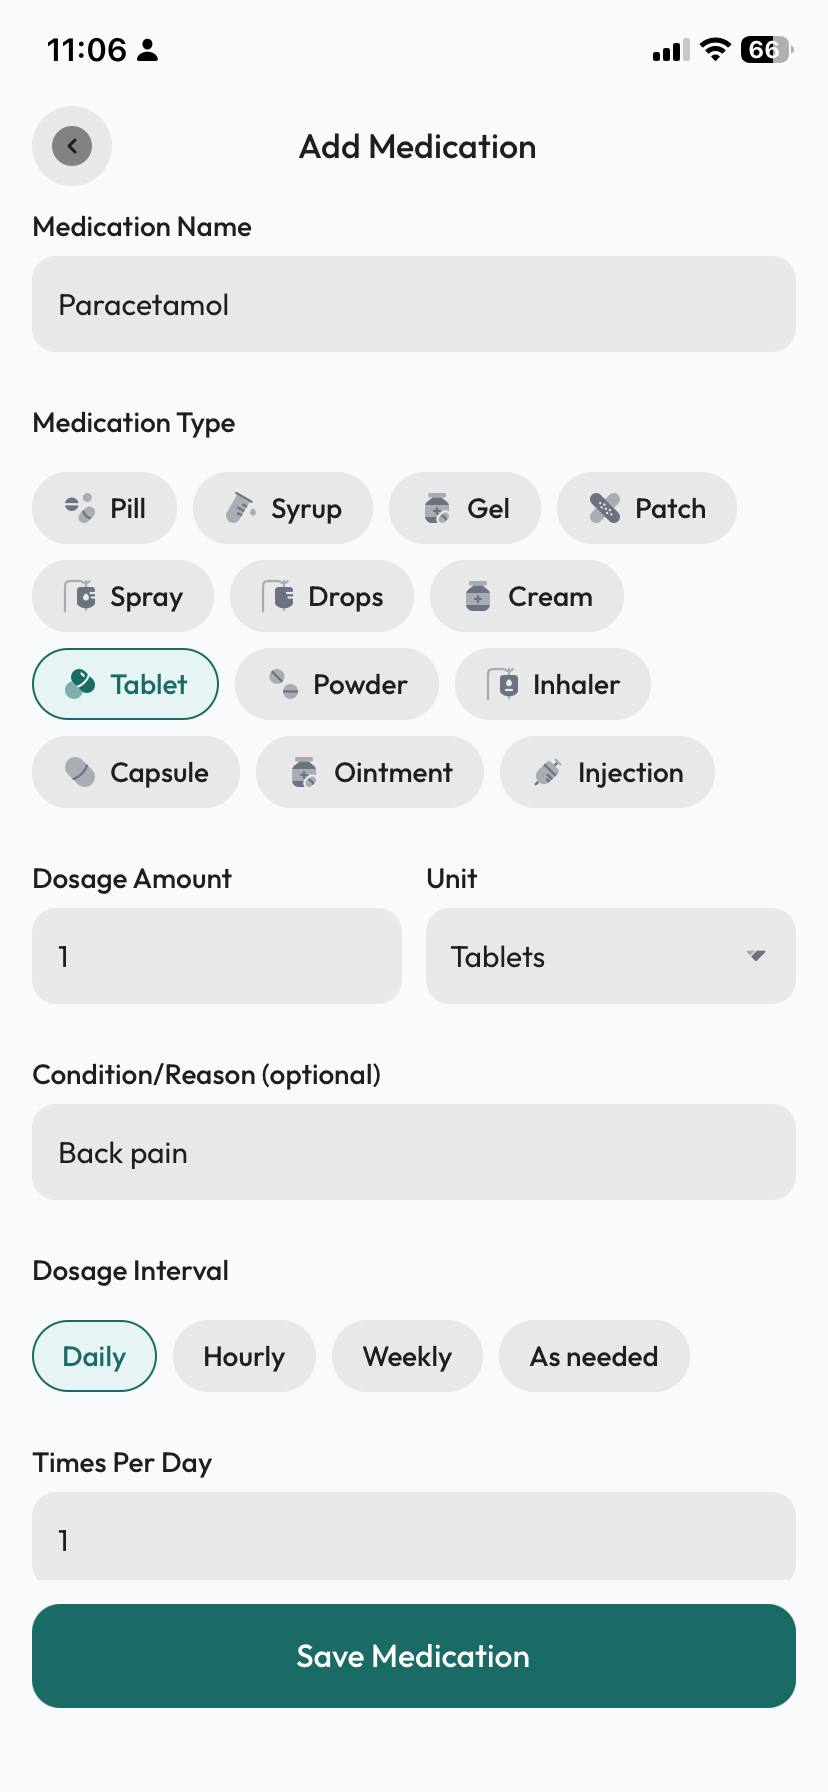Pick the Powder medication icon
This screenshot has width=828, height=1792.
pos(284,684)
